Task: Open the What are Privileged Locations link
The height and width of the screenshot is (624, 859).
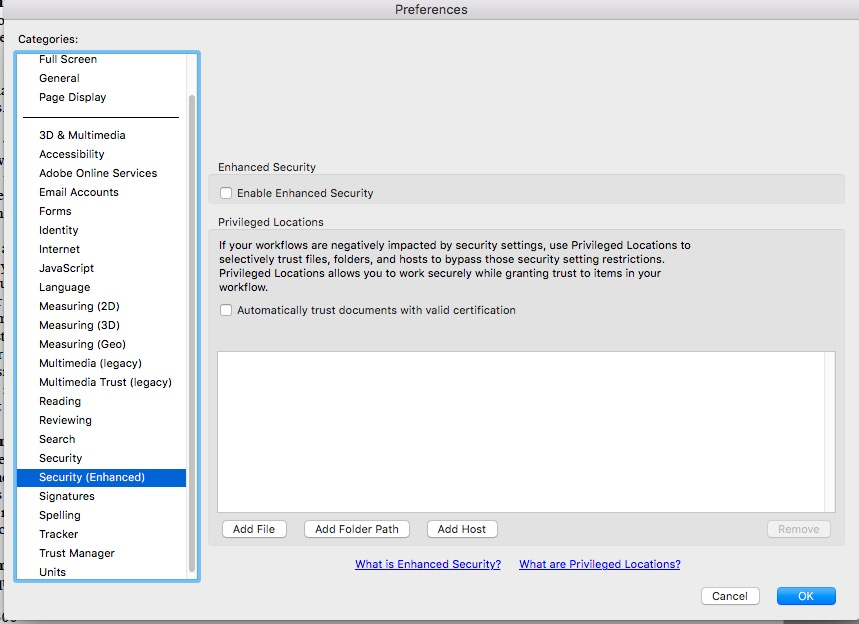Action: point(599,564)
